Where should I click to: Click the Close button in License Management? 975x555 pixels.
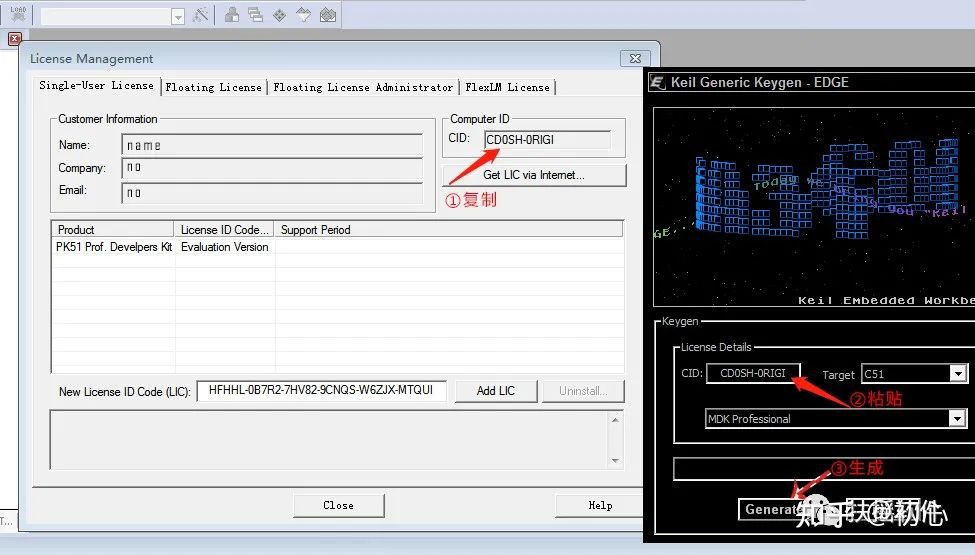point(338,506)
